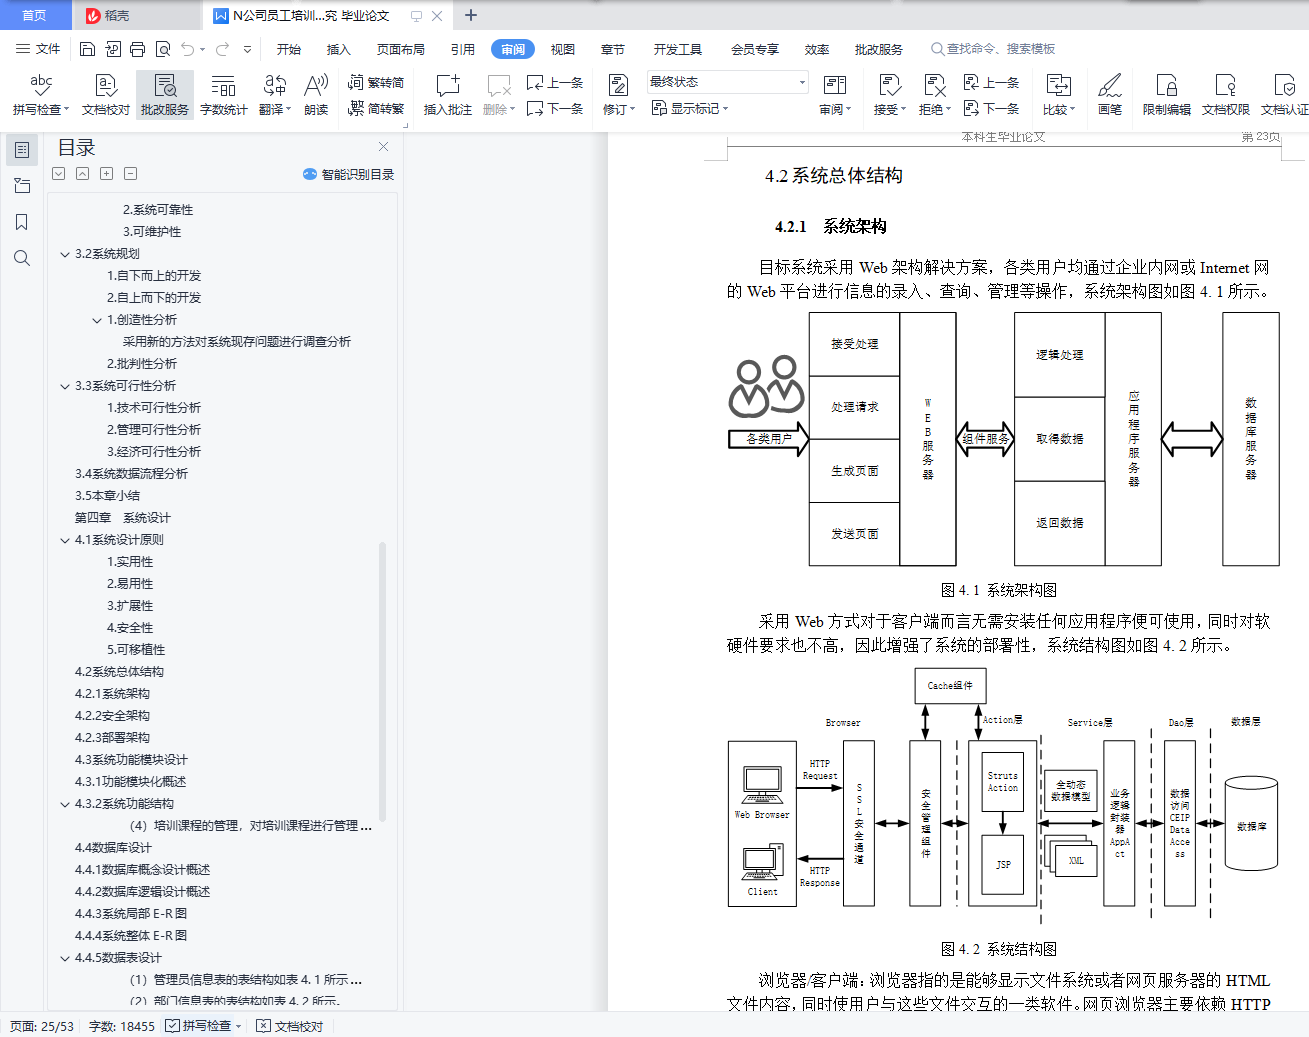Viewport: 1309px width, 1037px height.
Task: Convert simplified to traditional (简转繁)
Action: pos(376,108)
